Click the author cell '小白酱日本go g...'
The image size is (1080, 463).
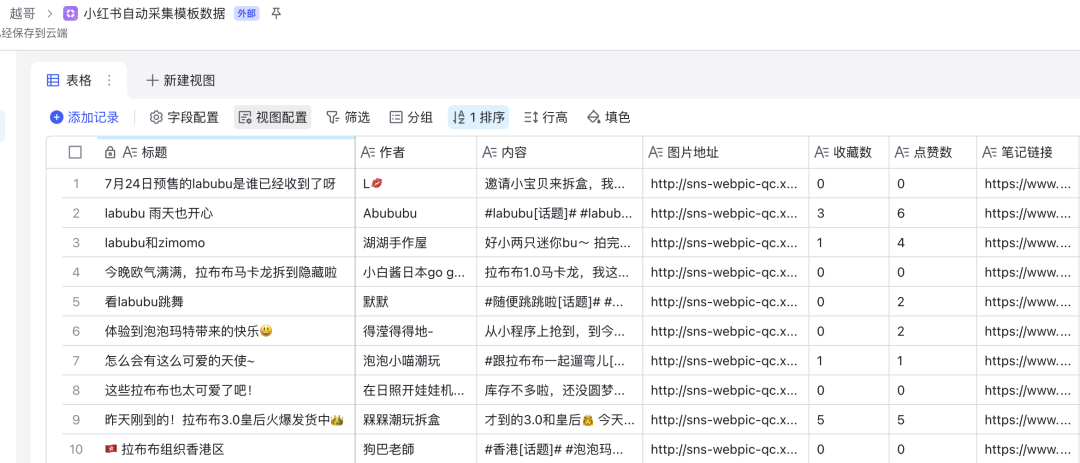tap(416, 272)
